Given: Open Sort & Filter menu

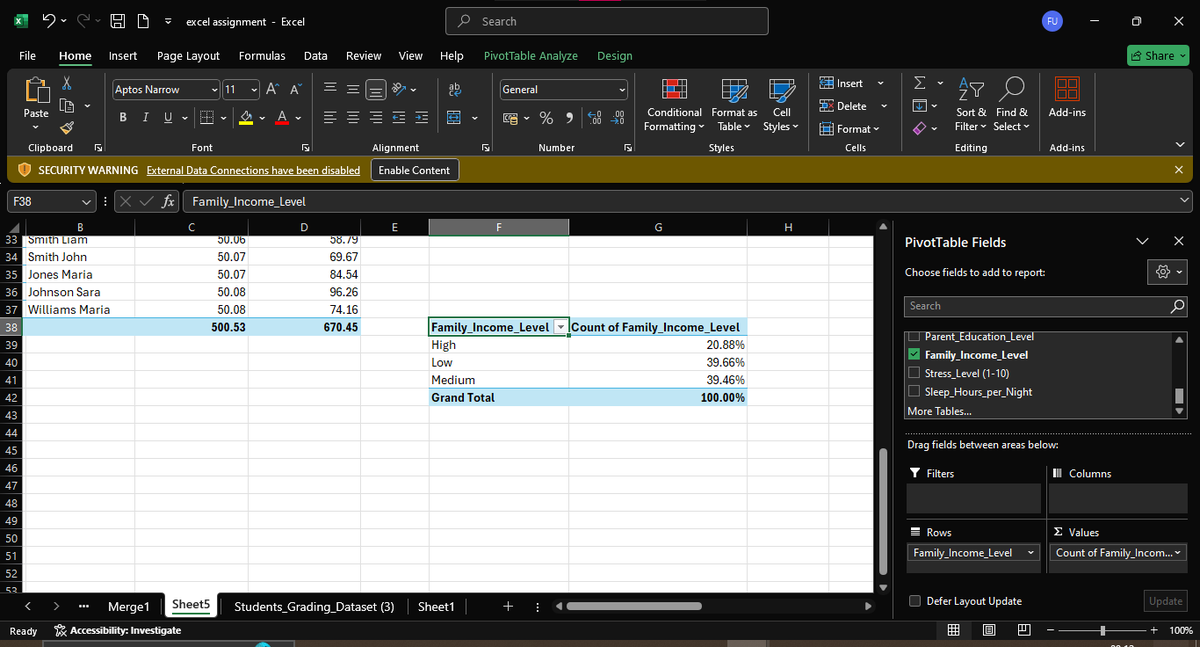Looking at the screenshot, I should coord(970,106).
